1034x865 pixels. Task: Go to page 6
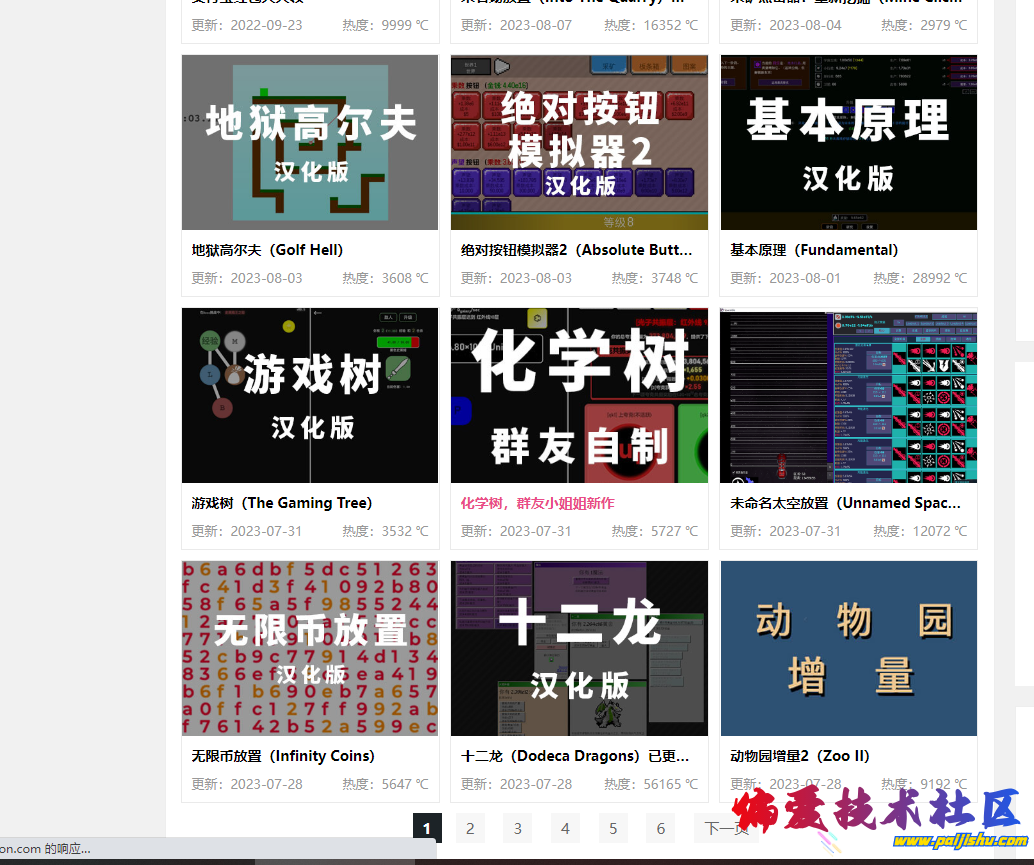click(x=661, y=828)
